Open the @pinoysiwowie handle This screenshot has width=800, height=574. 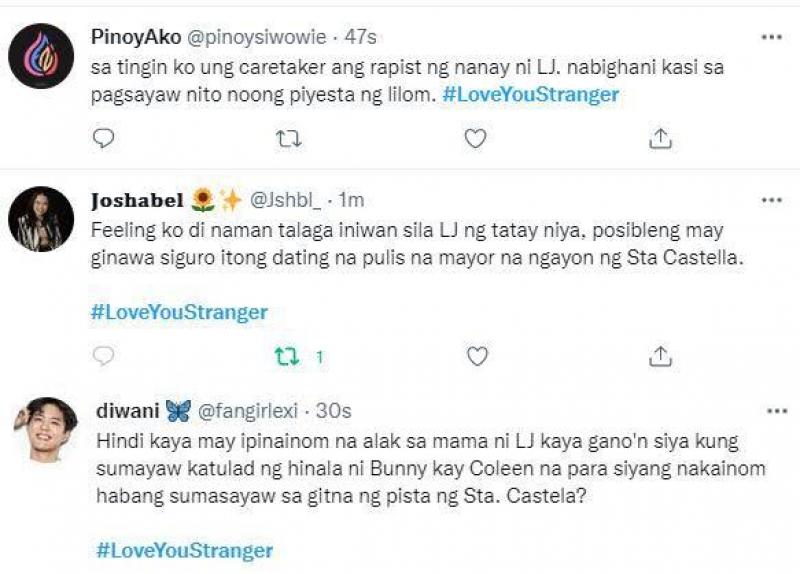pyautogui.click(x=268, y=37)
